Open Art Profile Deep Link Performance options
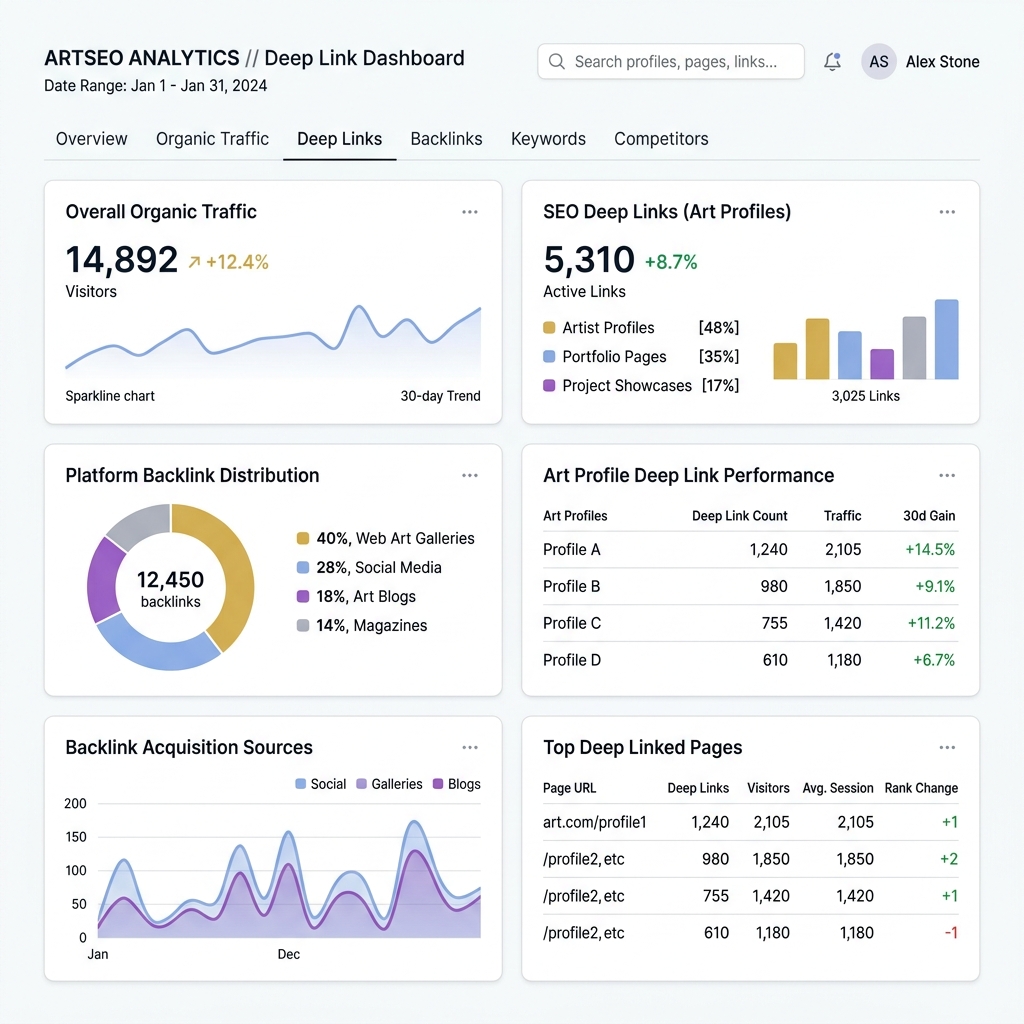 pos(947,475)
